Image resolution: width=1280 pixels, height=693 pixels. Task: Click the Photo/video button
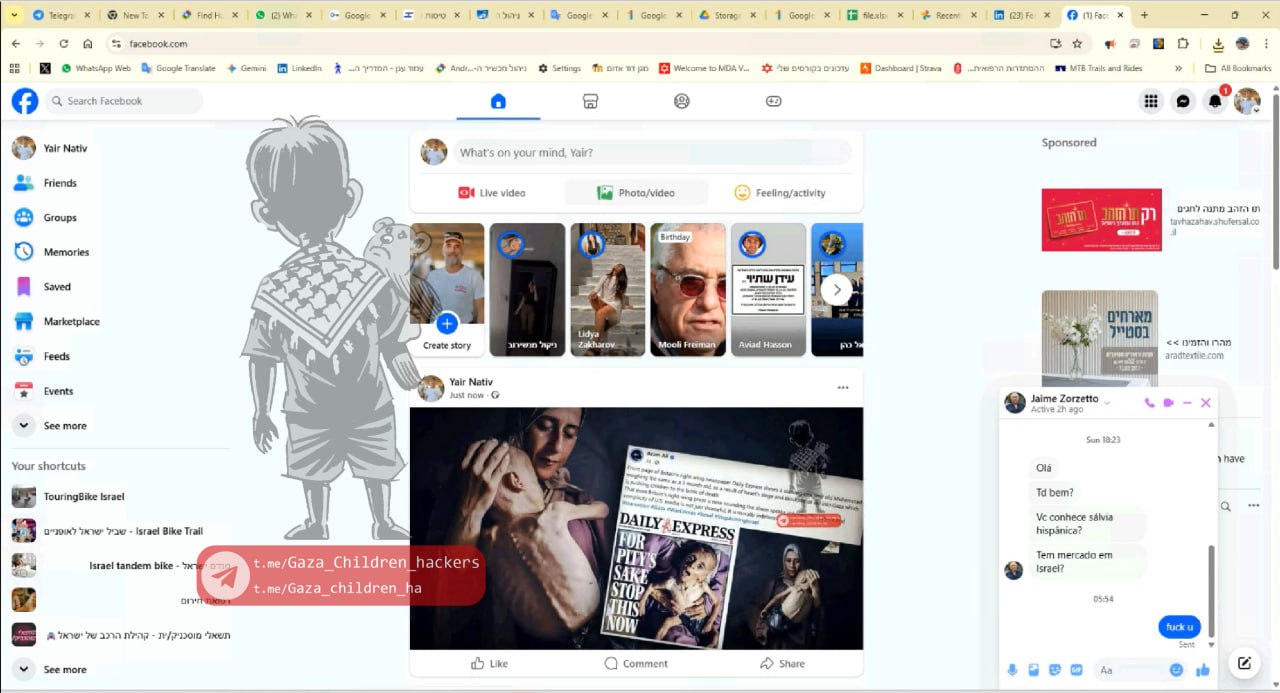pos(636,193)
